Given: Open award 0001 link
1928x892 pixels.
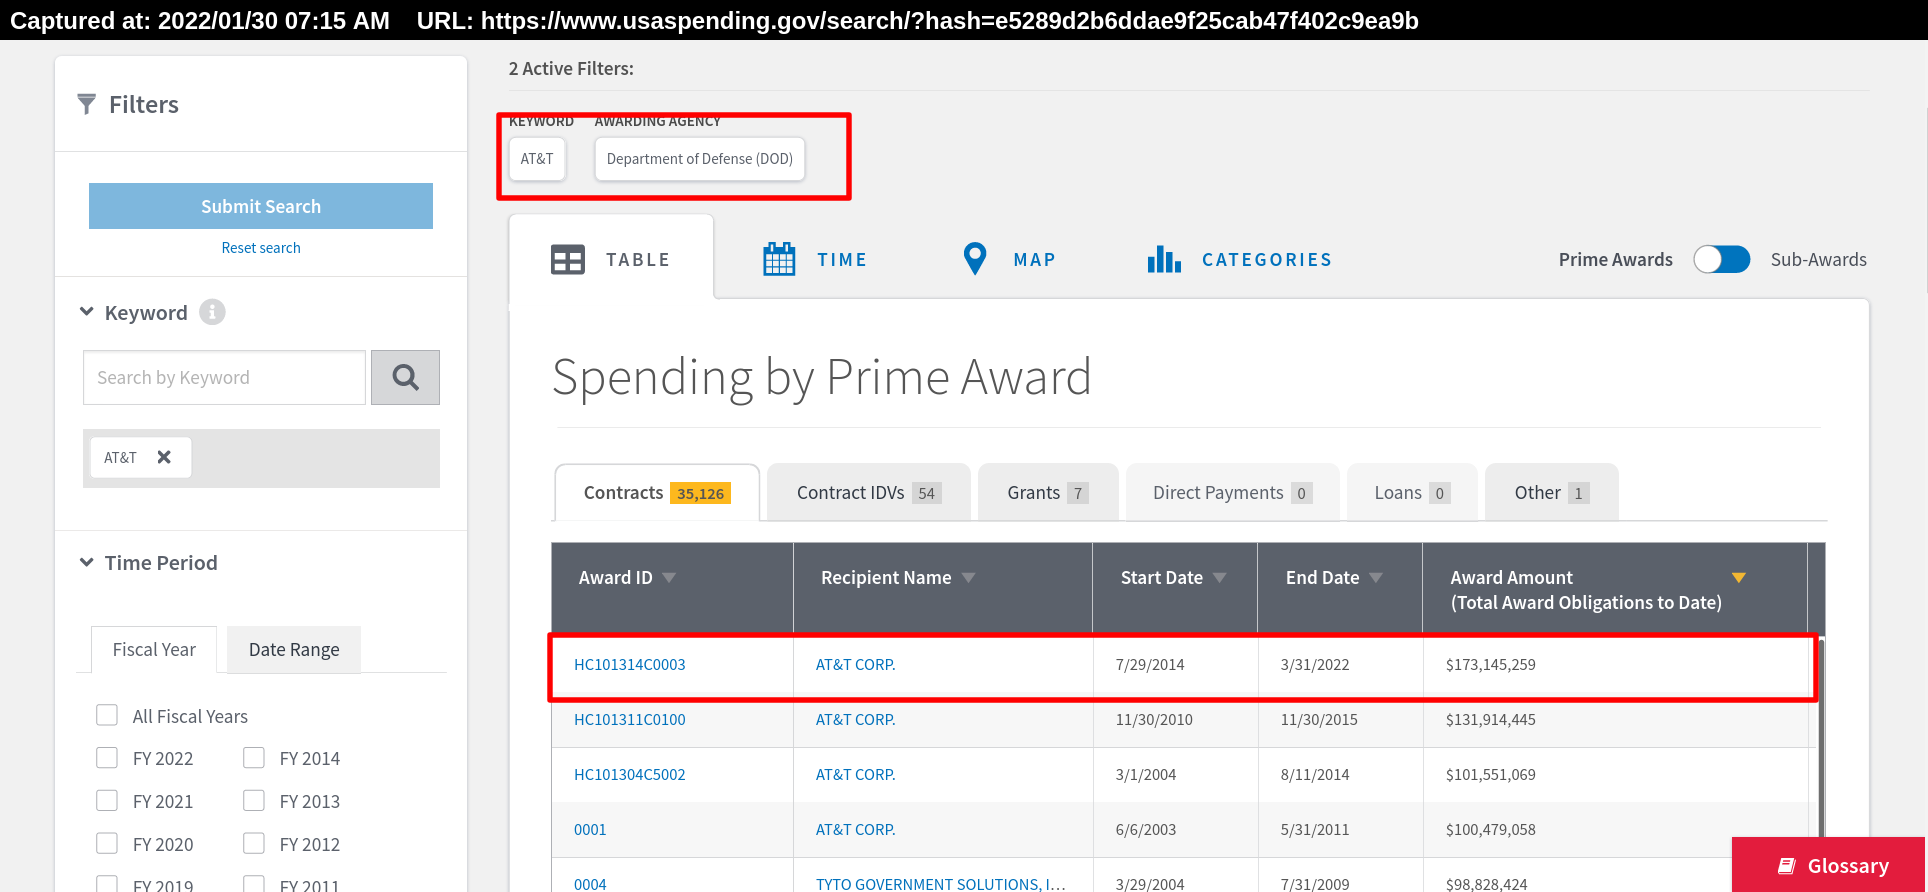Looking at the screenshot, I should click(x=590, y=830).
